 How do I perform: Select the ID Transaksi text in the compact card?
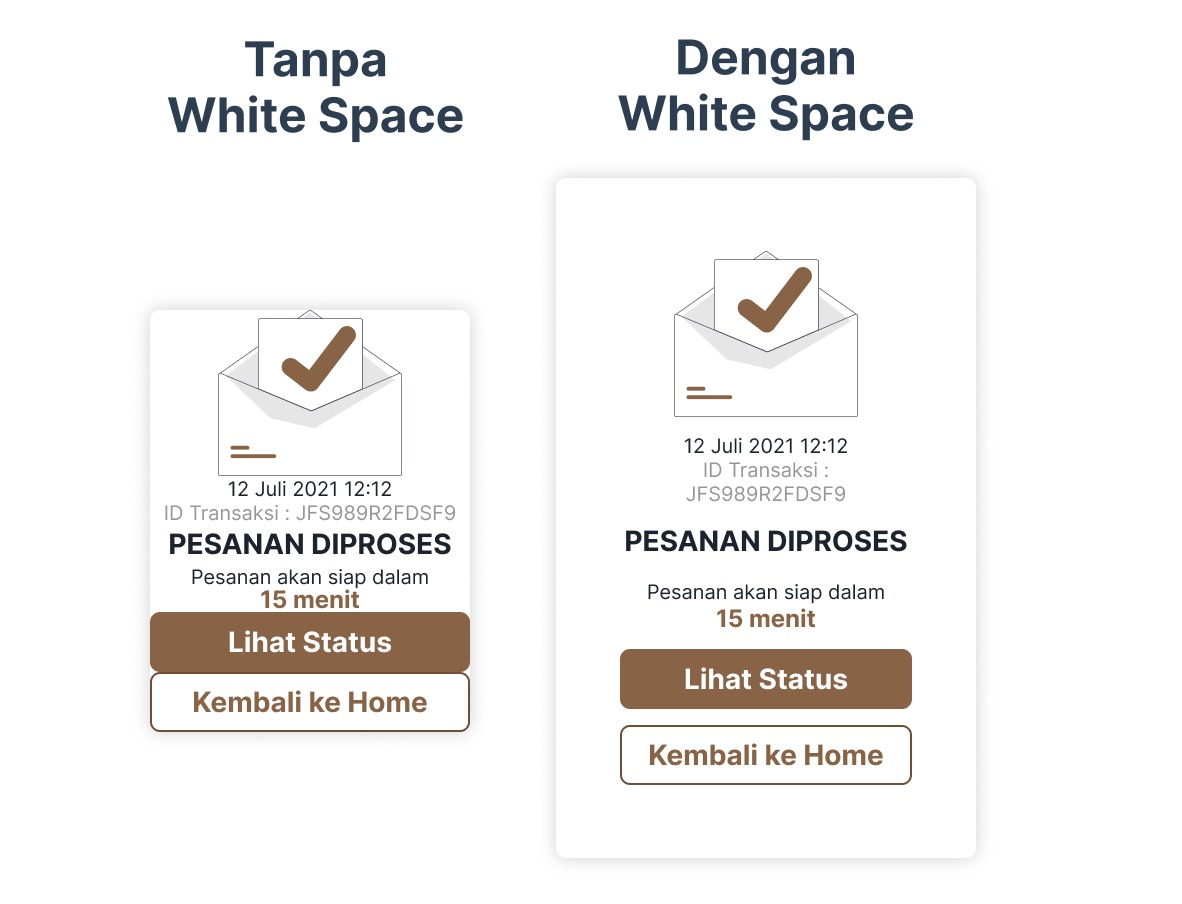310,514
